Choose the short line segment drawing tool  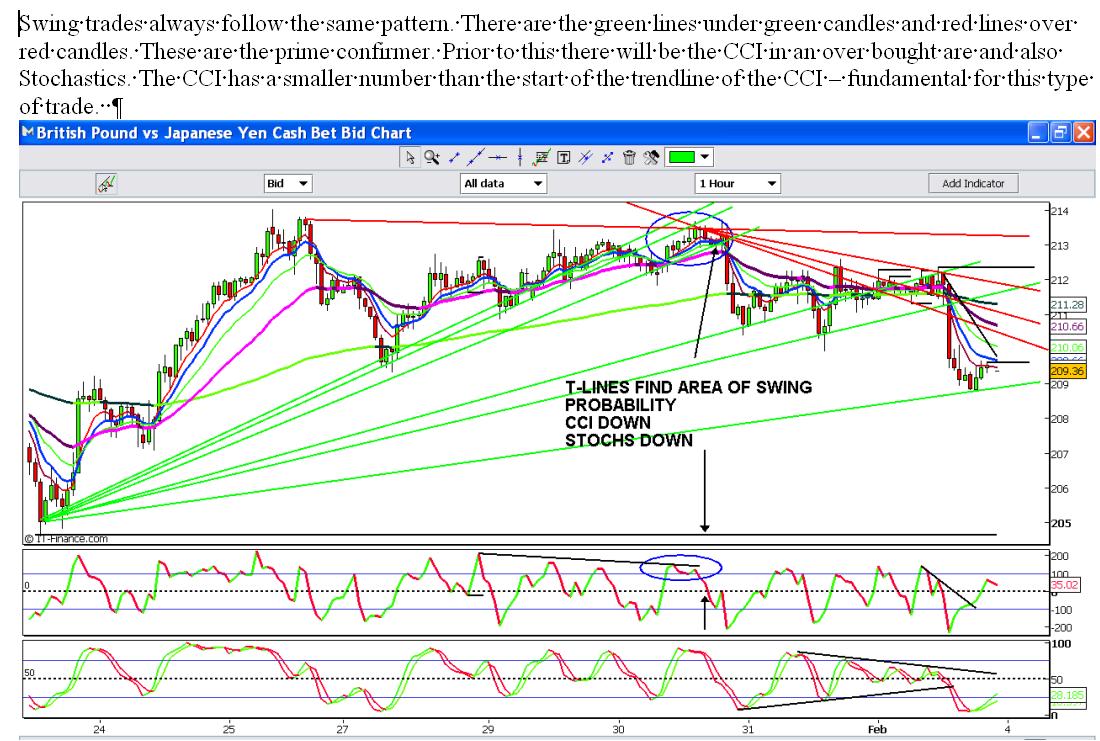(x=454, y=157)
